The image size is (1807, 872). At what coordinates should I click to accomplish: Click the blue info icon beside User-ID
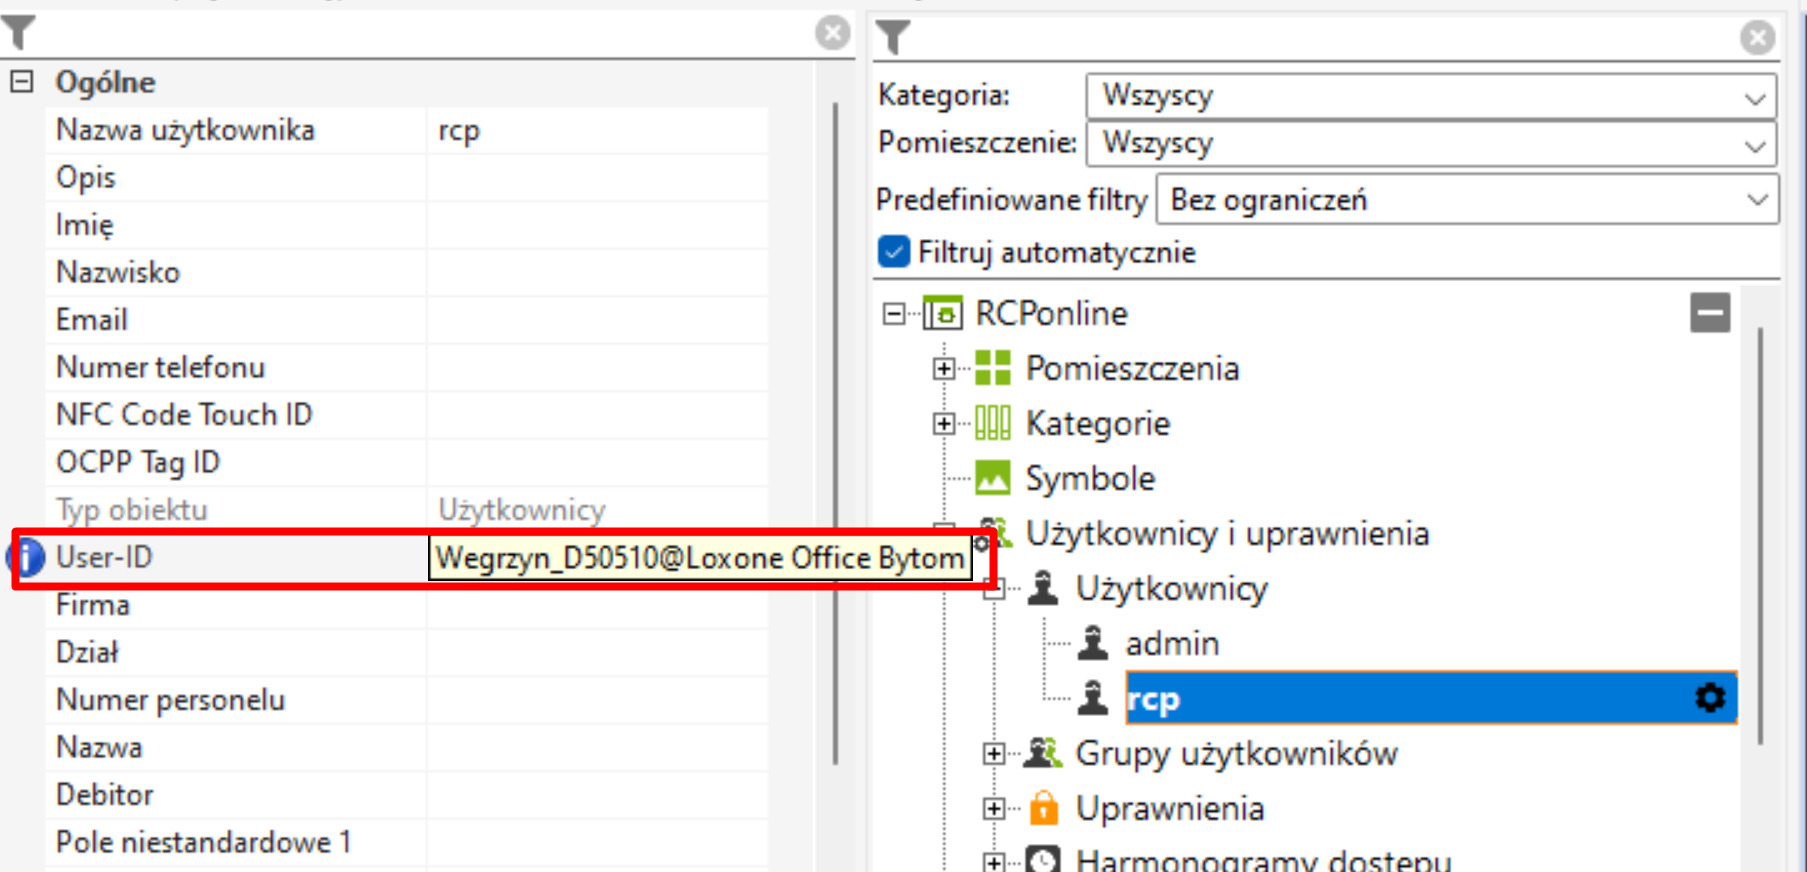28,557
